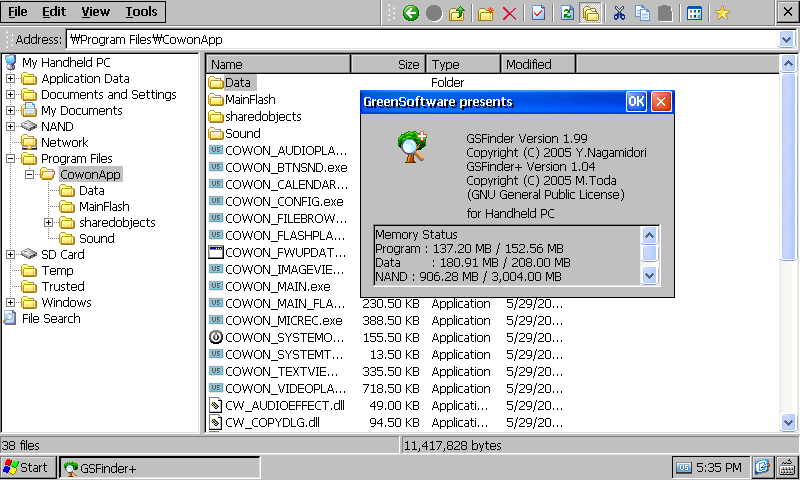Click into the Address path field
The width and height of the screenshot is (800, 480).
click(423, 39)
